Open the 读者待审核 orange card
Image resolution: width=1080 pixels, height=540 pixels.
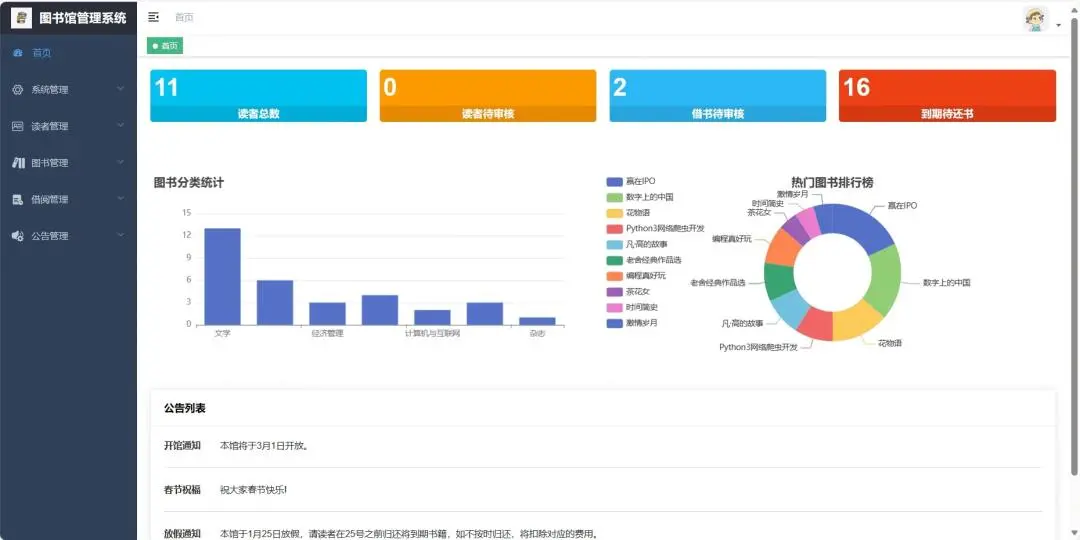tap(488, 96)
